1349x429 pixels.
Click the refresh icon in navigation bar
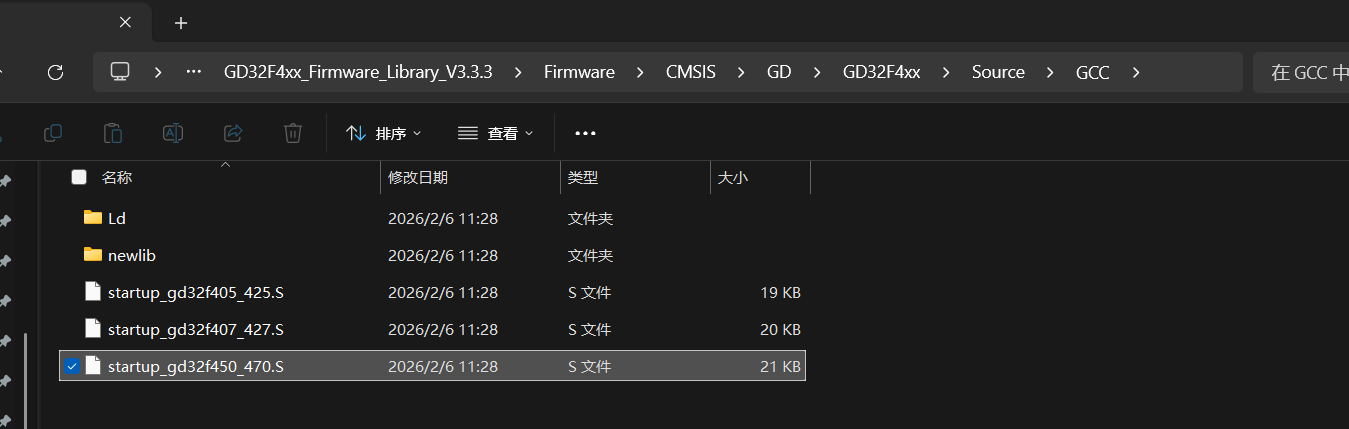coord(56,72)
